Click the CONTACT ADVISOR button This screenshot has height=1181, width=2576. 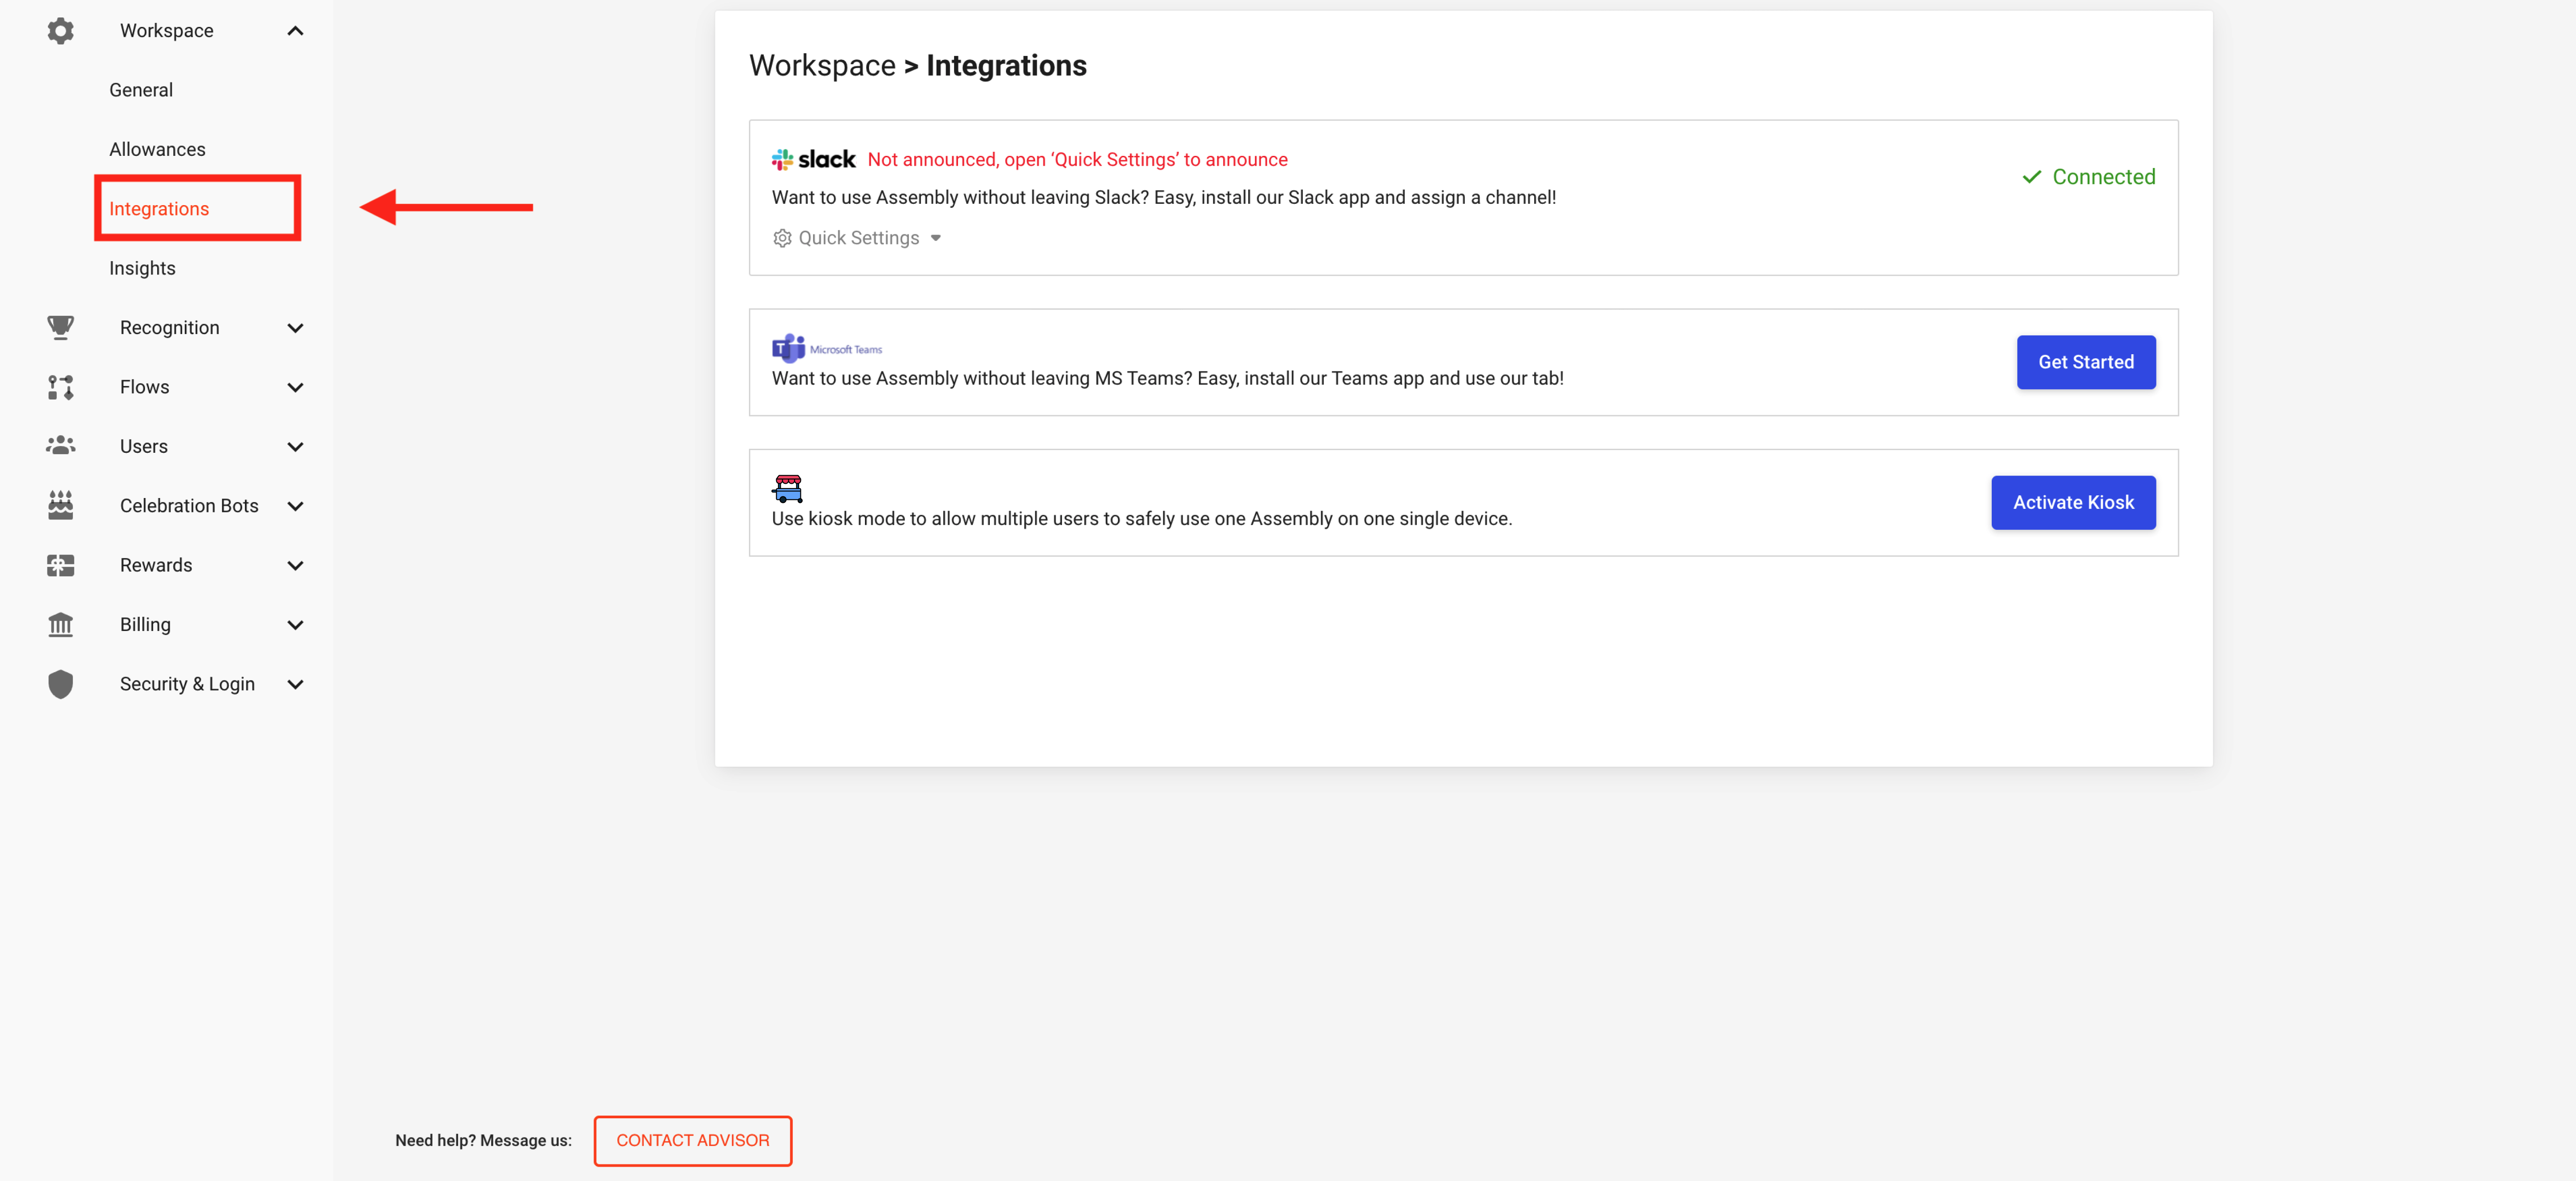(x=692, y=1140)
